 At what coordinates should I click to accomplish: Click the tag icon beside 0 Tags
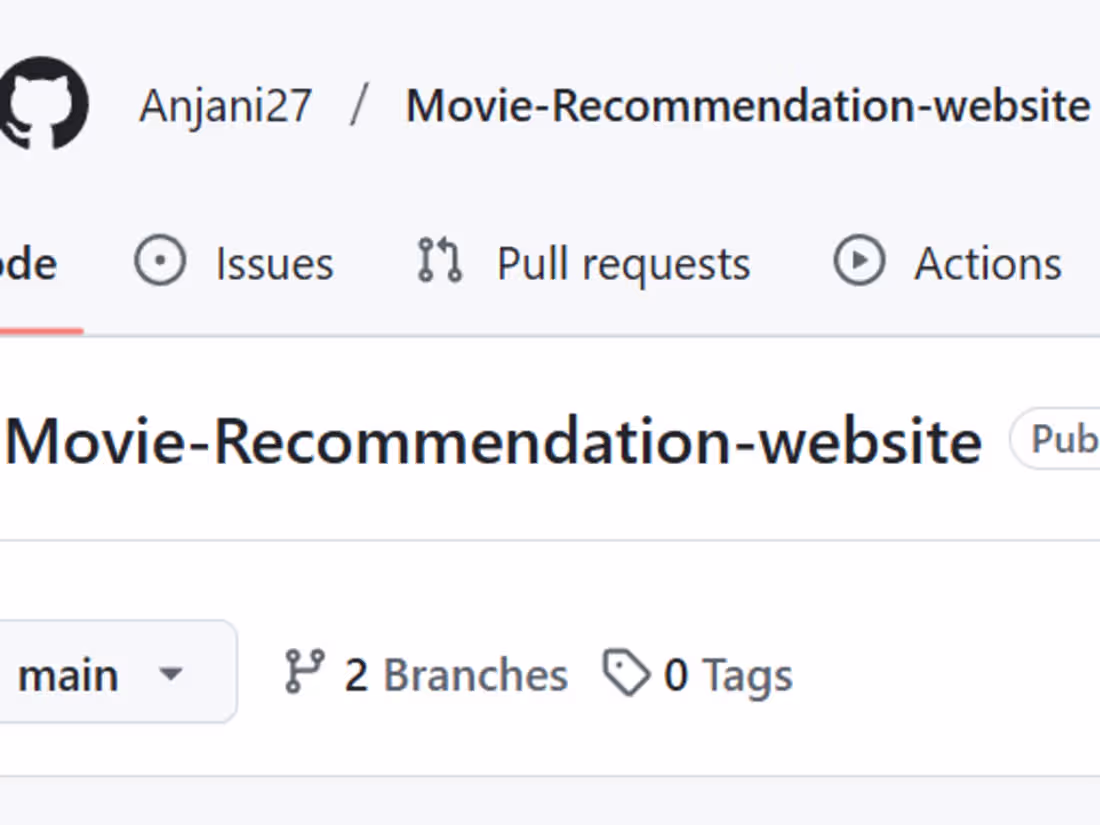coord(627,671)
